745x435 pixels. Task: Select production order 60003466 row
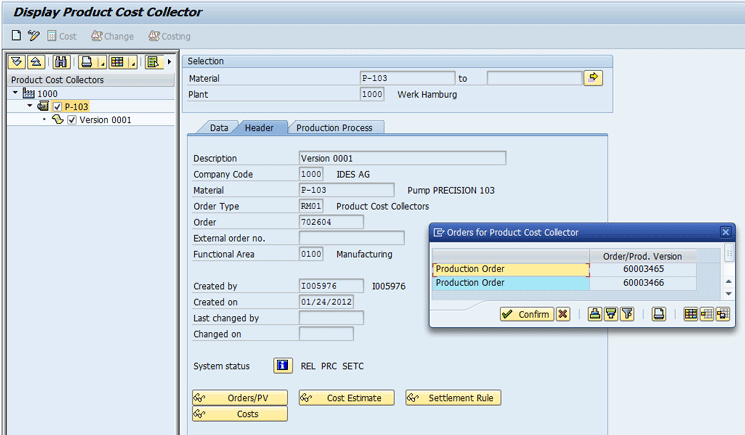coord(511,283)
